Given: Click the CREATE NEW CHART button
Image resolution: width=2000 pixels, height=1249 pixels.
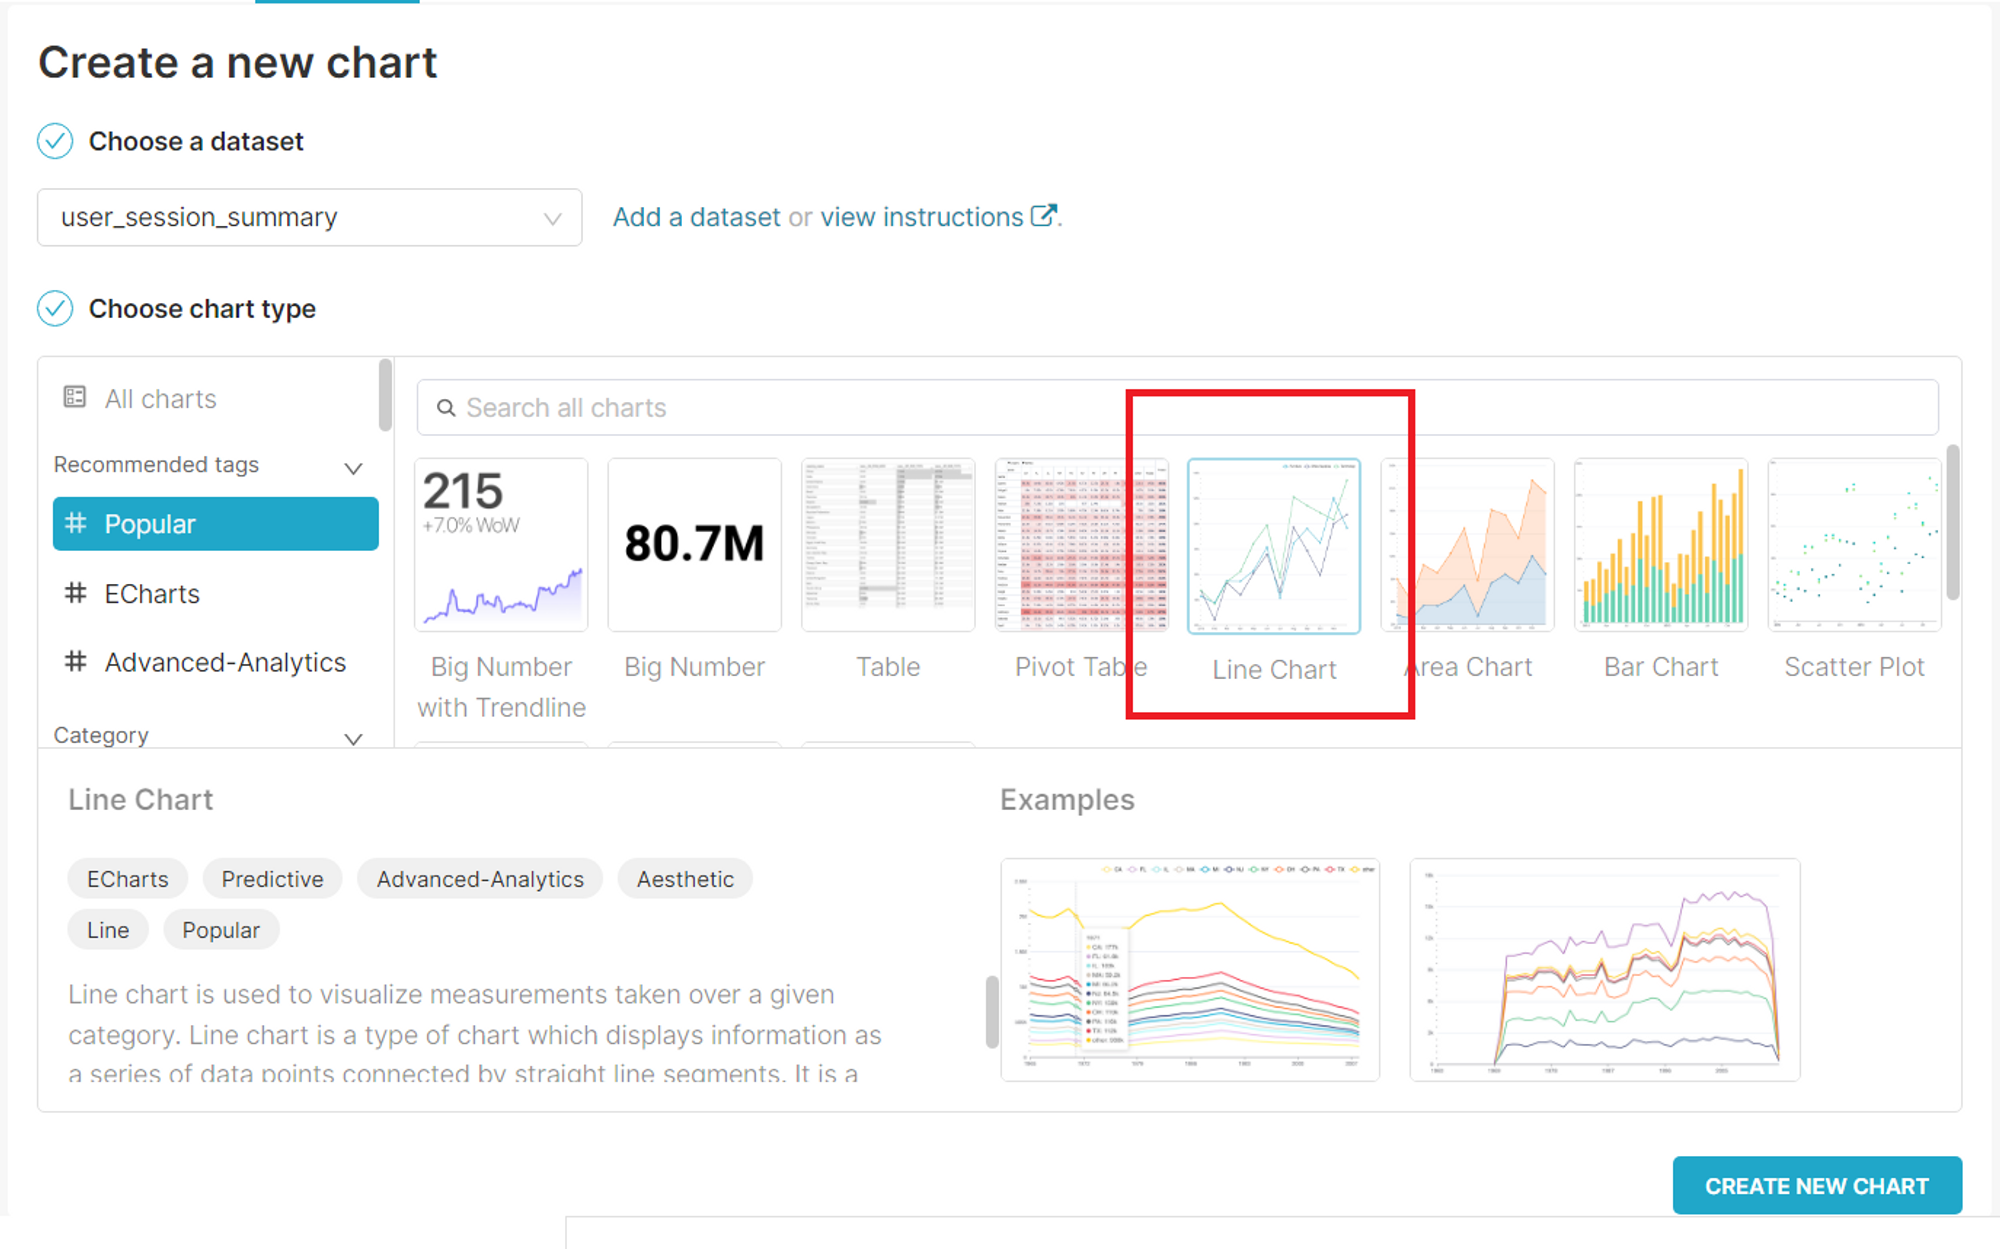Looking at the screenshot, I should pos(1816,1186).
